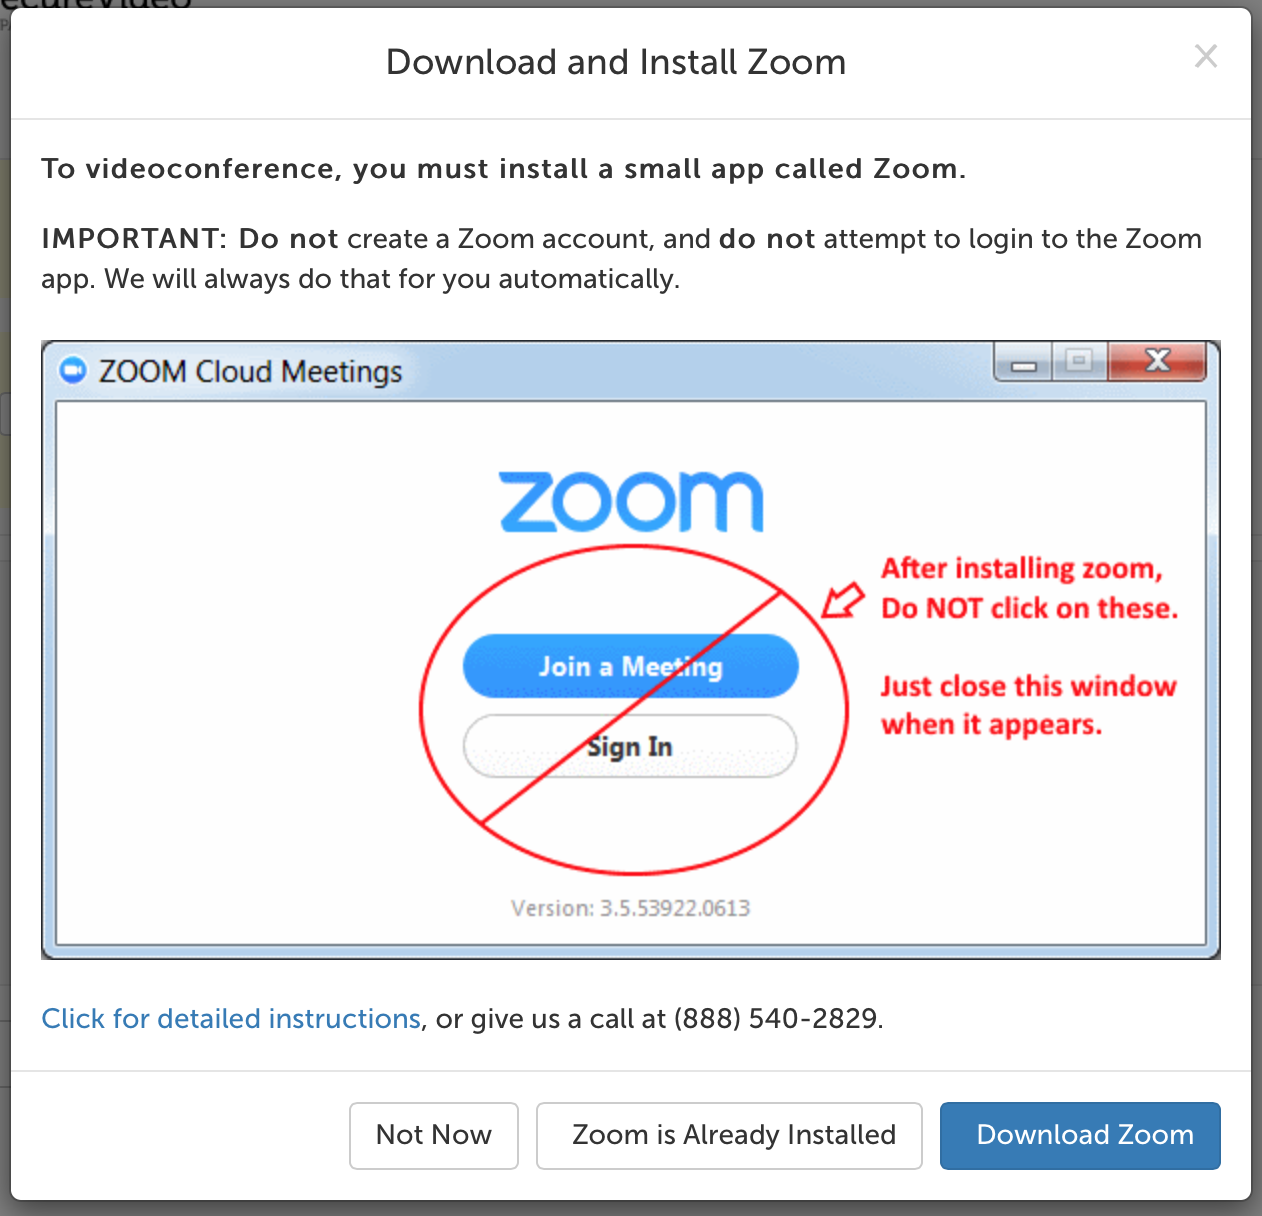Viewport: 1262px width, 1216px height.
Task: Dismiss the dialog with Not Now
Action: click(x=433, y=1135)
